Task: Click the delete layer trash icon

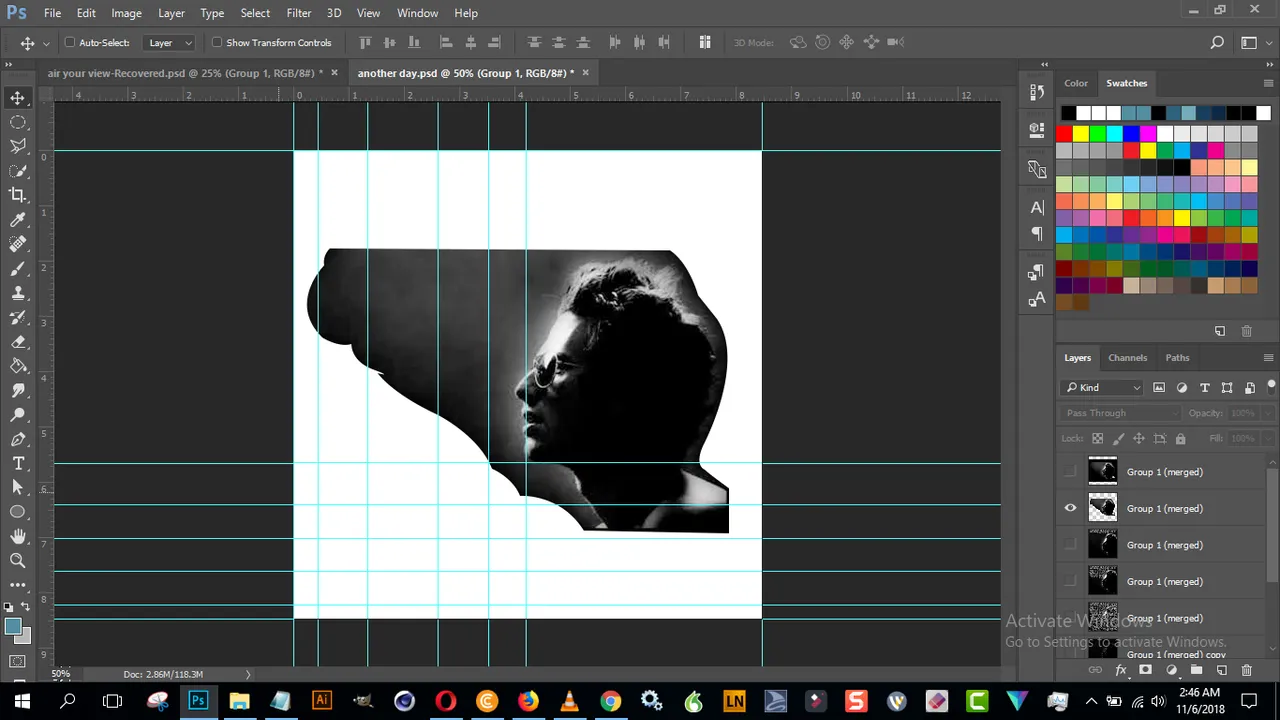Action: 1246,670
